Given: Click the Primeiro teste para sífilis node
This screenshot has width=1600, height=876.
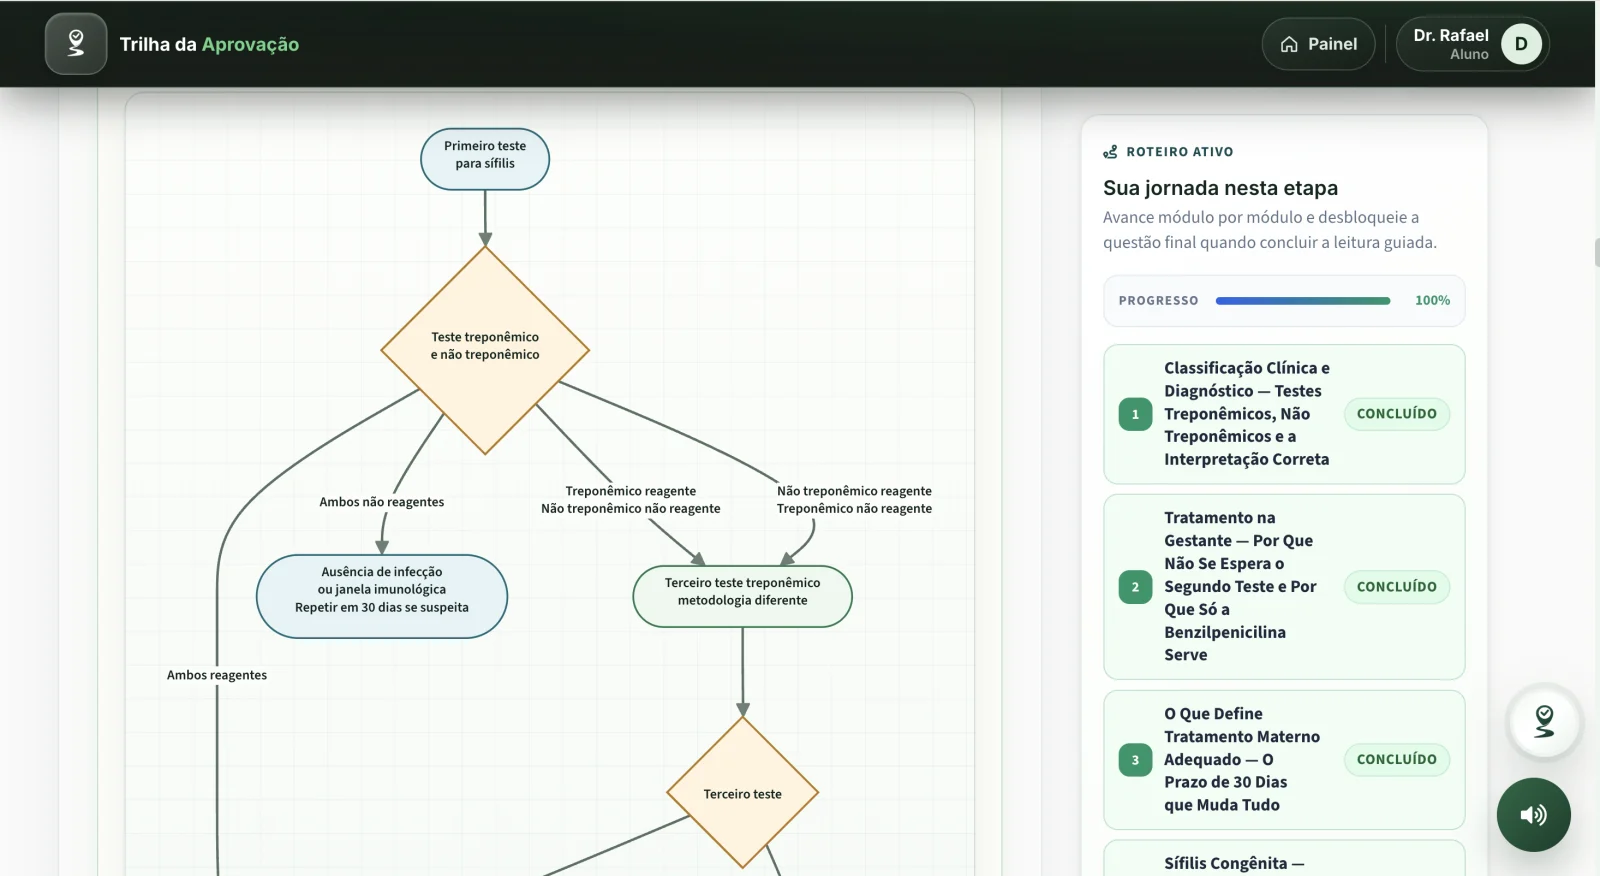Looking at the screenshot, I should (x=485, y=159).
